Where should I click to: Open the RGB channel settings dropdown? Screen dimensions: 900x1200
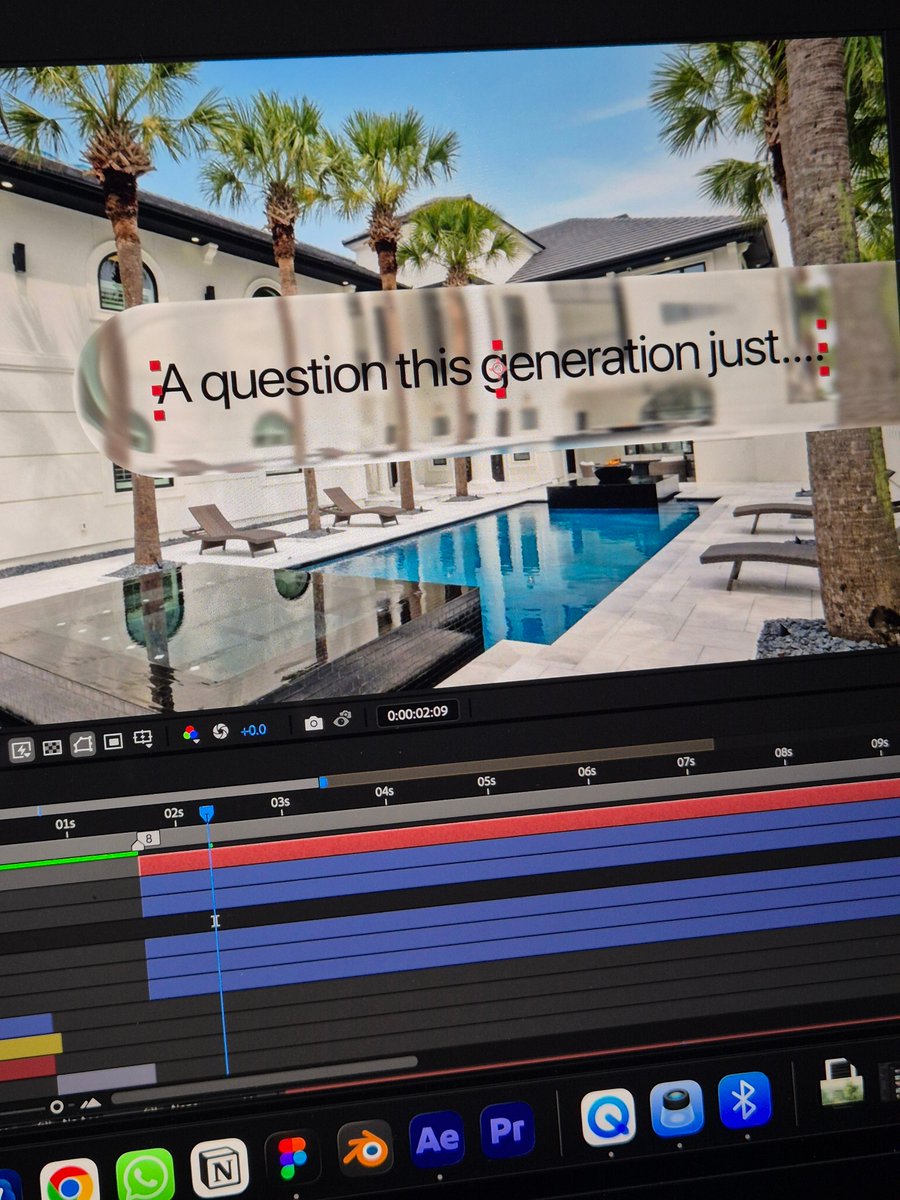pyautogui.click(x=191, y=734)
